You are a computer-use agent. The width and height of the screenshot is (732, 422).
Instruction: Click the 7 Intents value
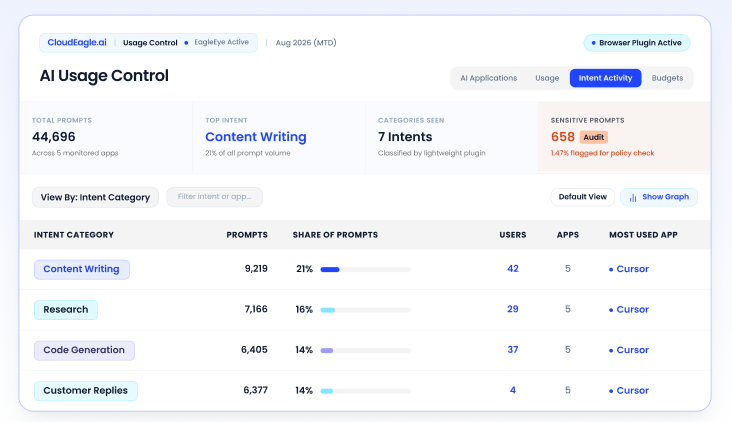[405, 137]
